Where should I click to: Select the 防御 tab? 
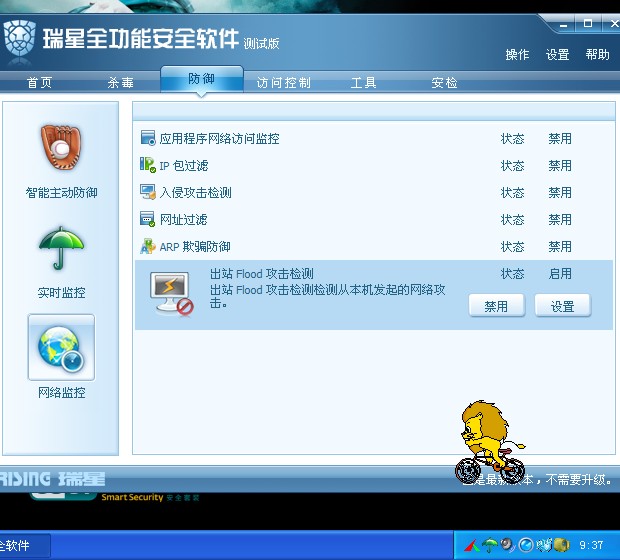click(202, 79)
